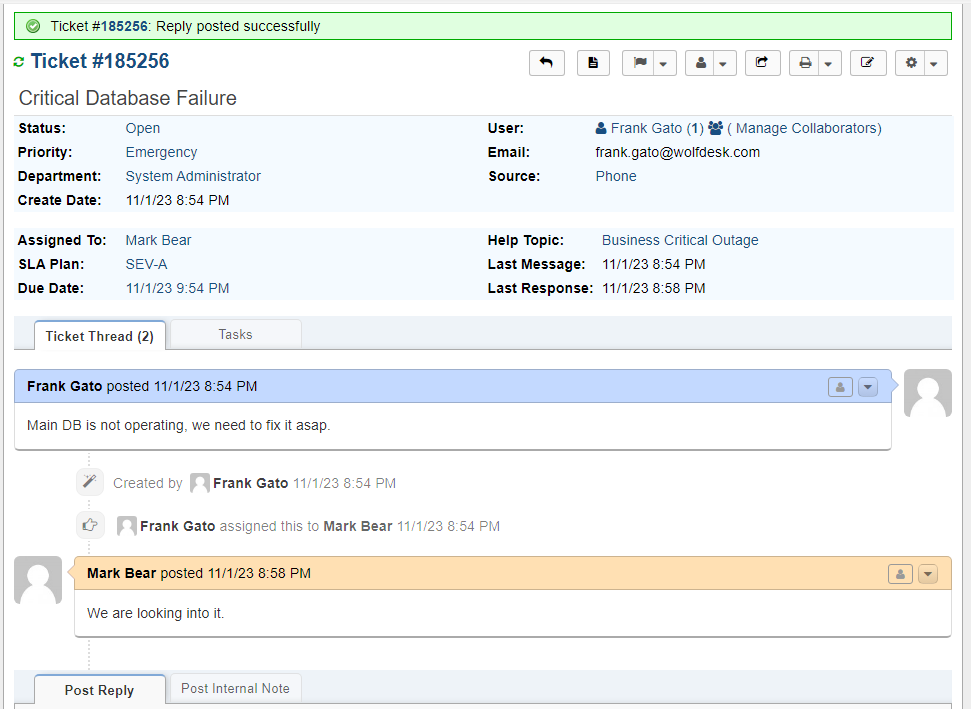Viewport: 971px width, 709px height.
Task: Click the flag icon to ban email
Action: tap(640, 62)
